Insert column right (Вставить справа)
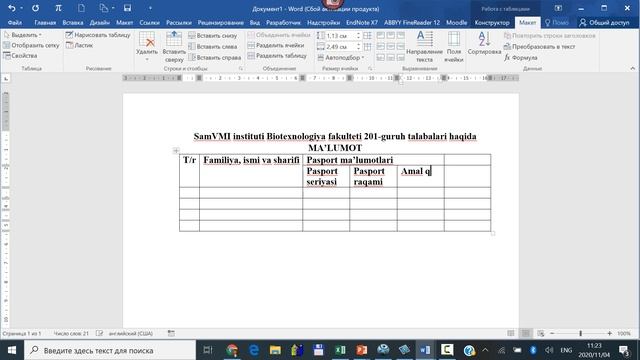 coord(215,58)
